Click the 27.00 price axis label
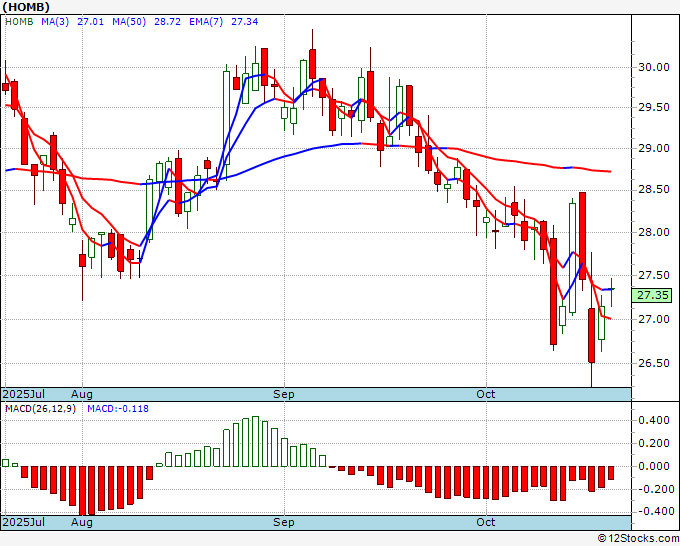680x546 pixels. pos(654,319)
